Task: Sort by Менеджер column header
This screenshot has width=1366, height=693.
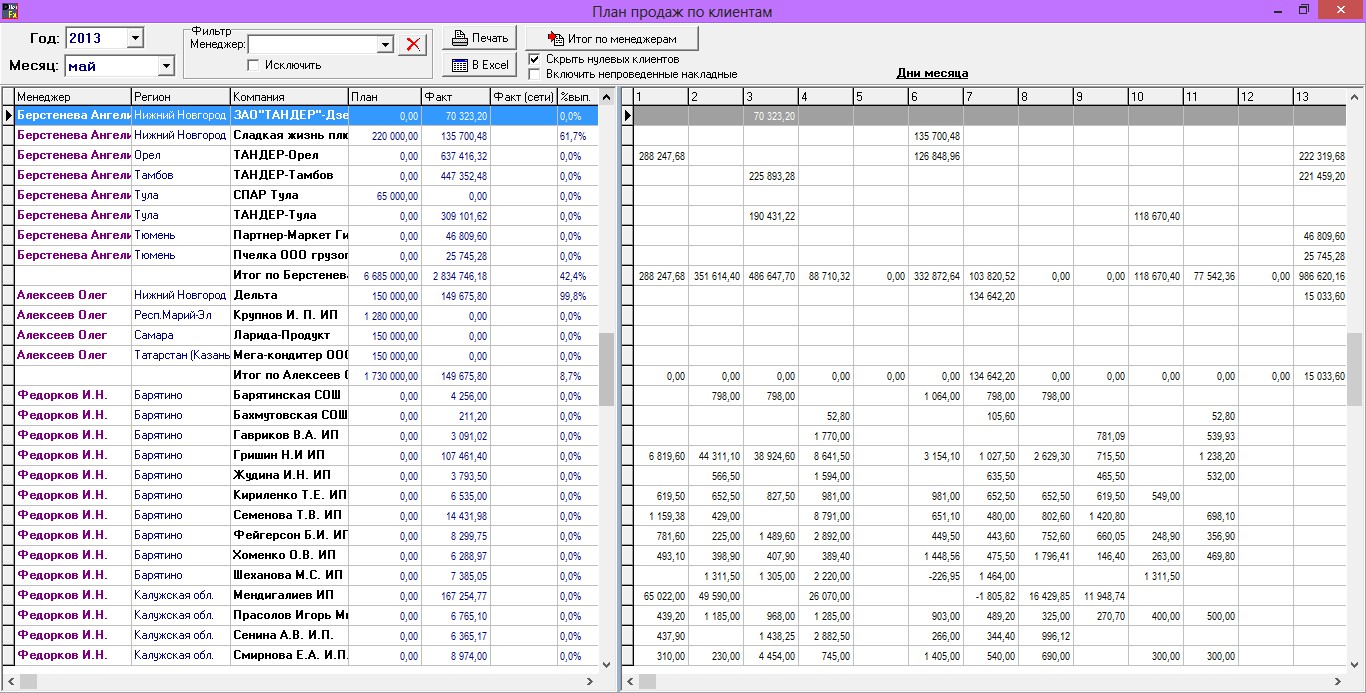Action: 73,97
